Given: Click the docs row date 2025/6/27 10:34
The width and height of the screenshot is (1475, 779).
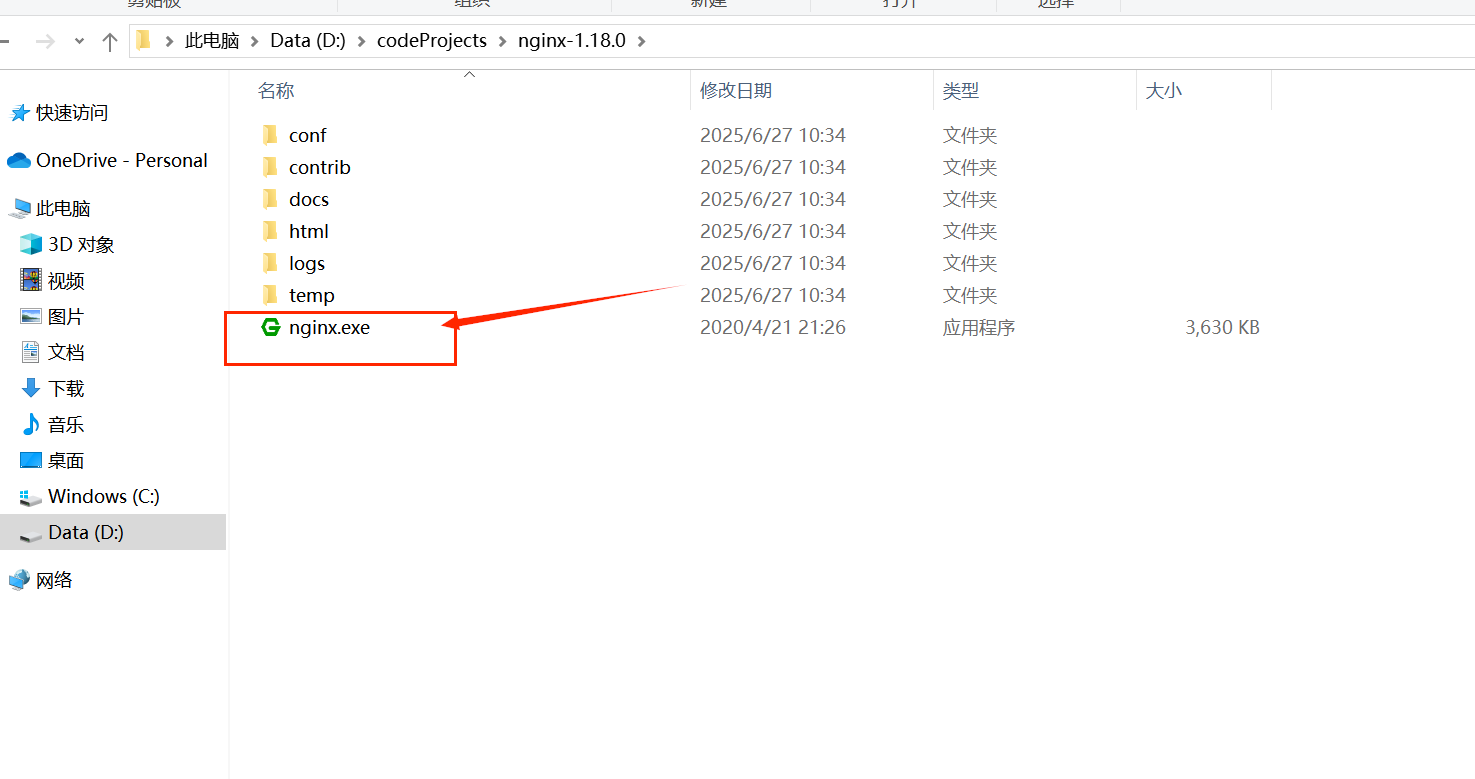Looking at the screenshot, I should (773, 199).
